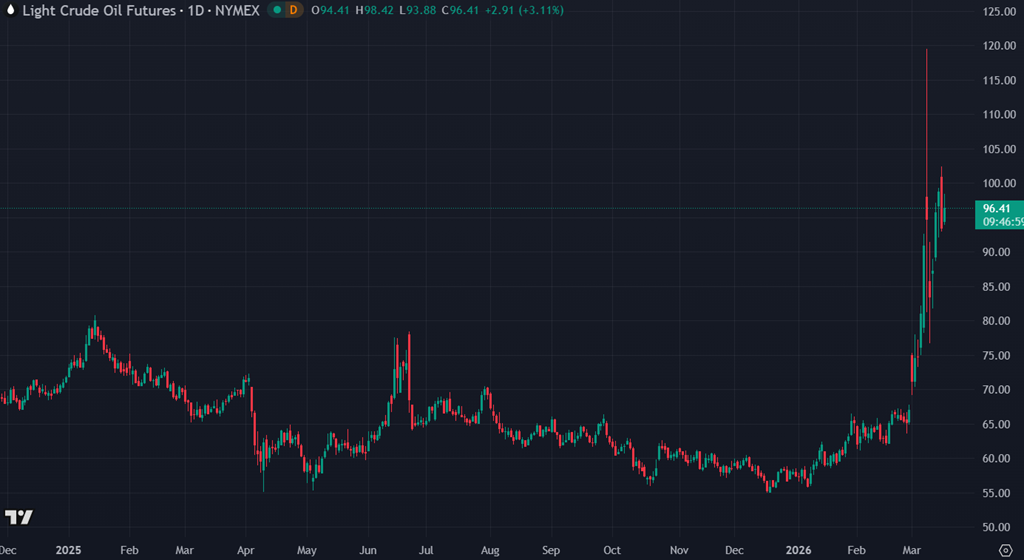Click the Jul label on the time axis
Viewport: 1024px width, 560px height.
[426, 550]
